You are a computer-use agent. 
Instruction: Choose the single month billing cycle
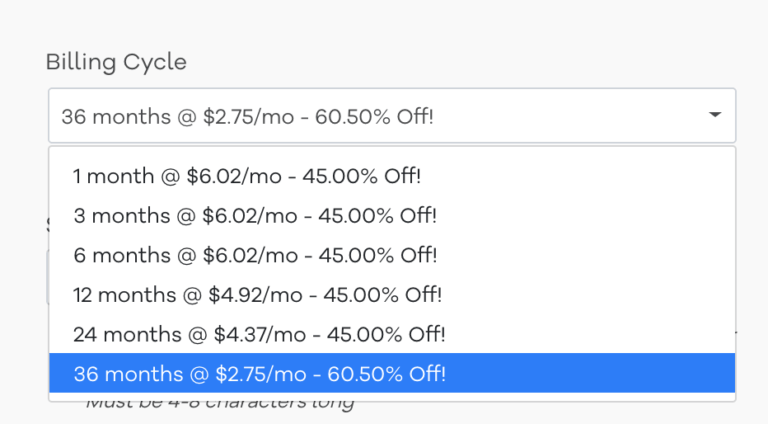pyautogui.click(x=392, y=176)
